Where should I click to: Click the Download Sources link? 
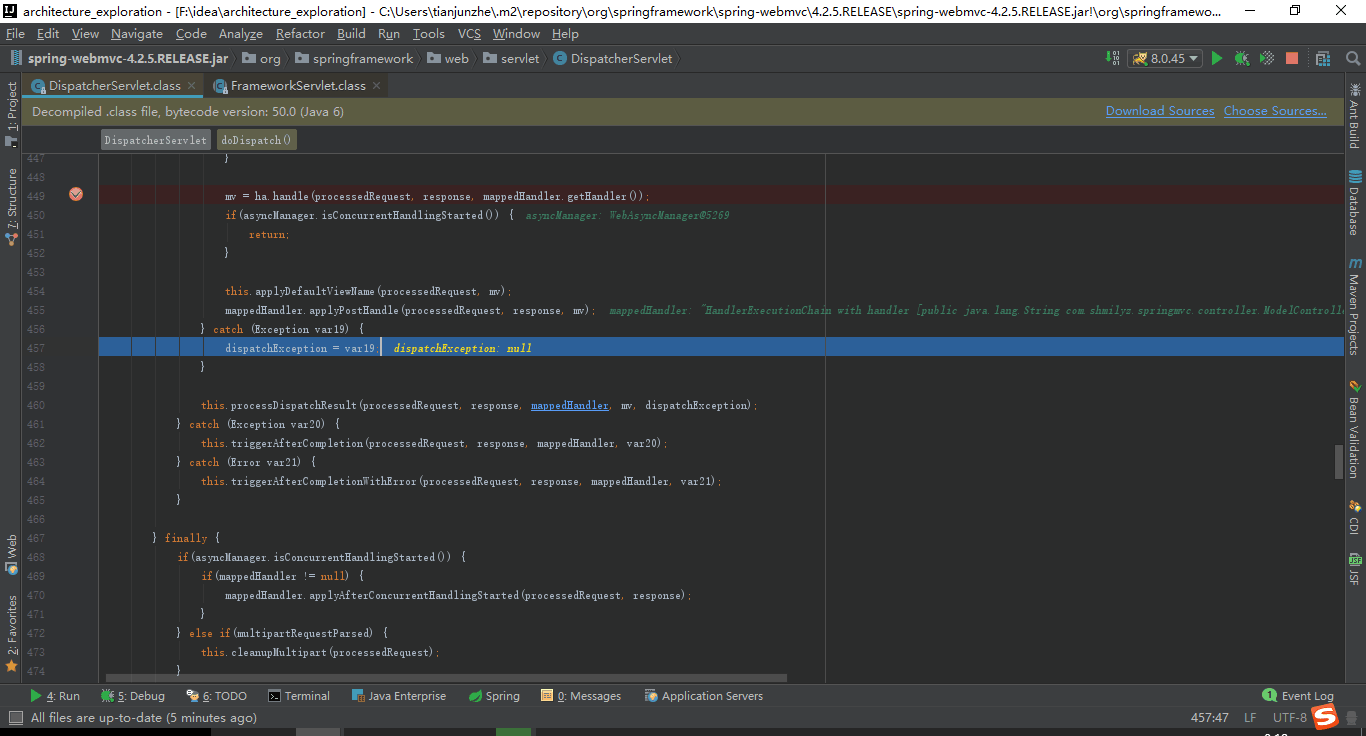click(1160, 111)
